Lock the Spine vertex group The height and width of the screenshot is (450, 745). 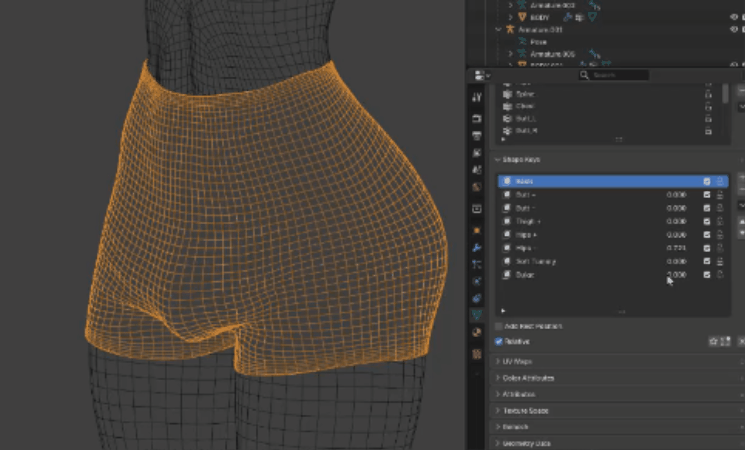708,94
